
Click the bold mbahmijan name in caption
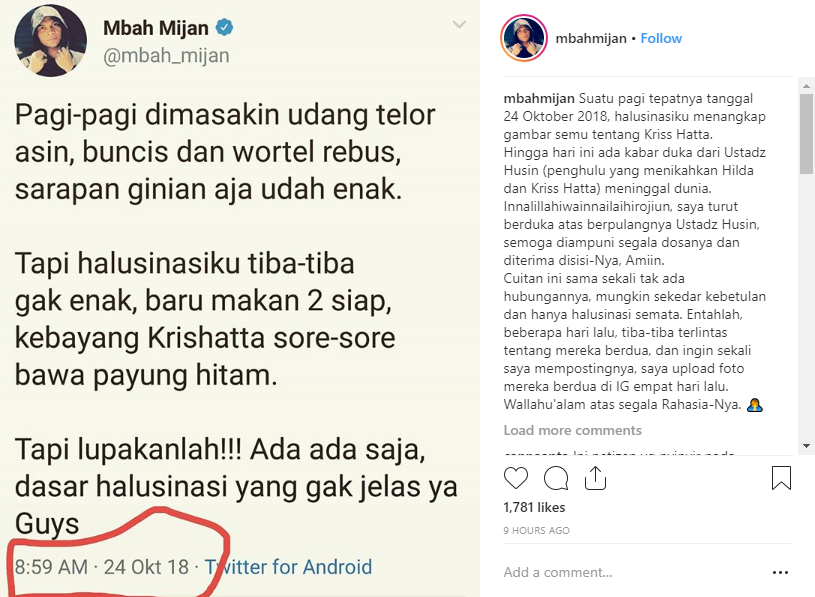(539, 99)
